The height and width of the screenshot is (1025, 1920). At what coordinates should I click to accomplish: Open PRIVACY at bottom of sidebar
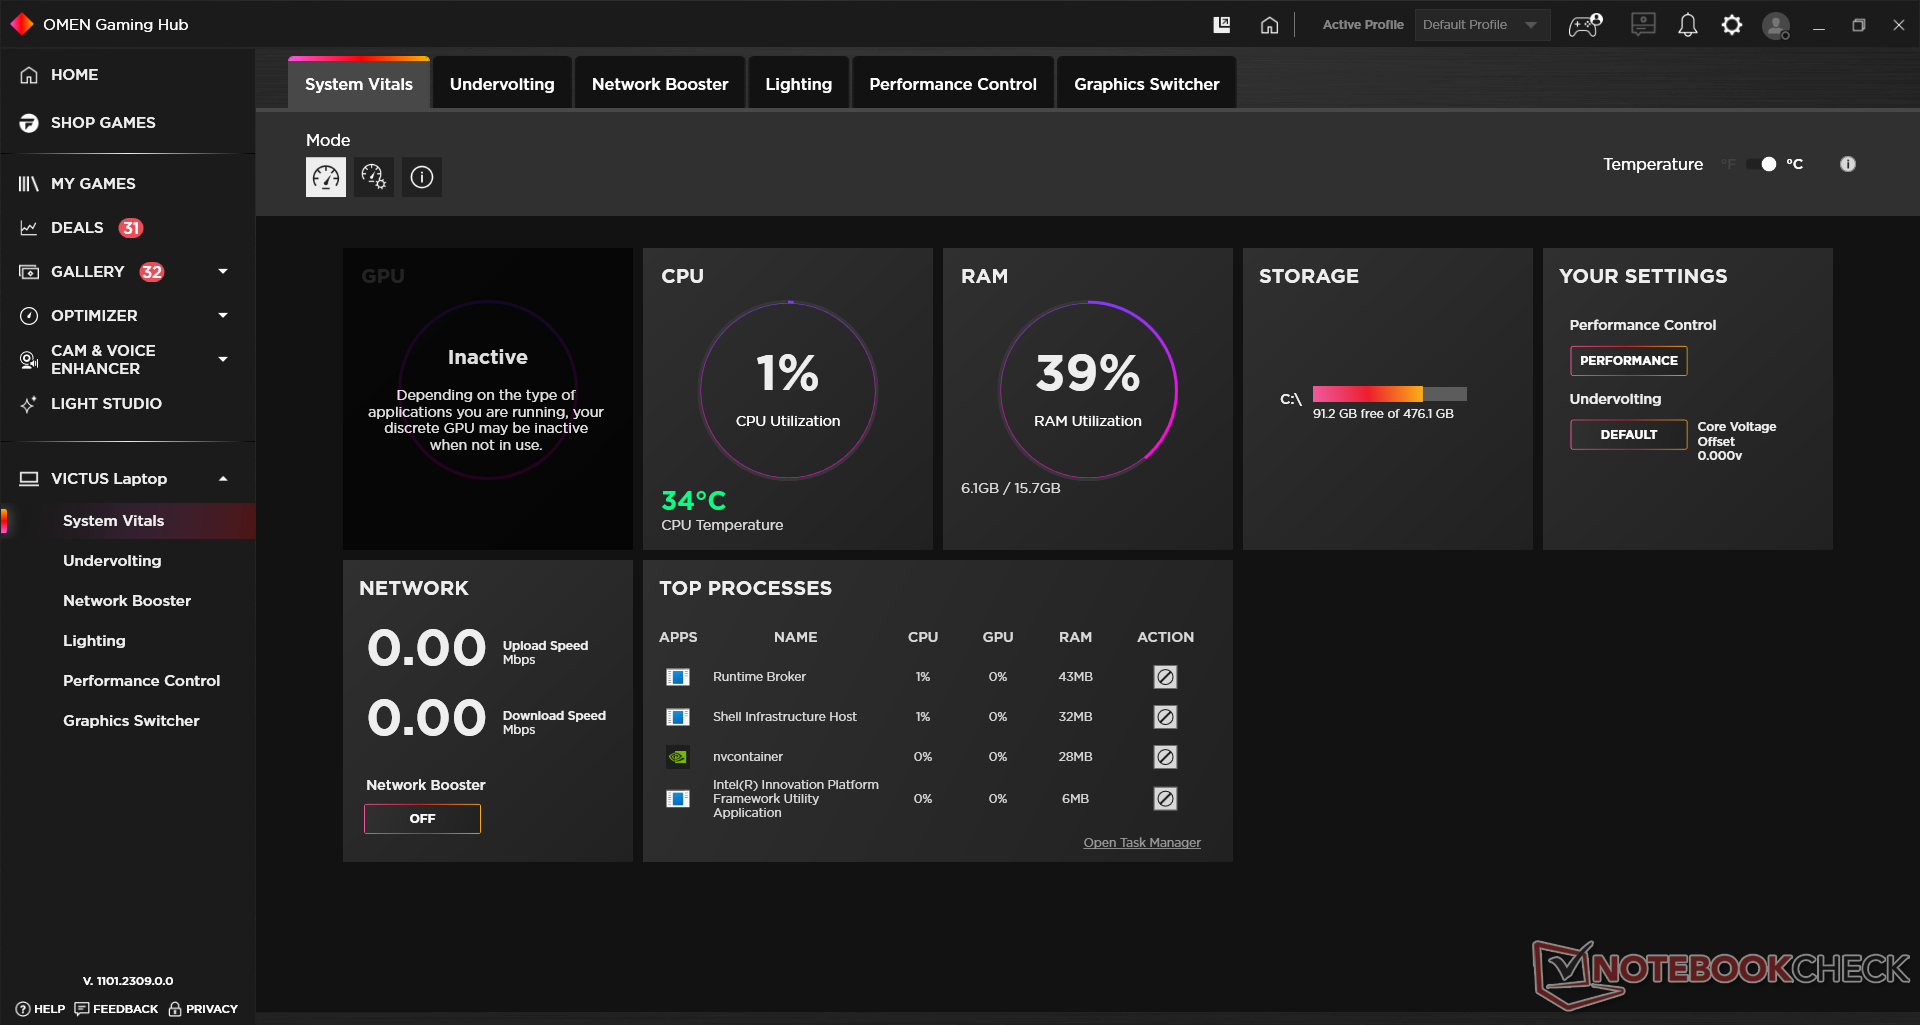[203, 1009]
